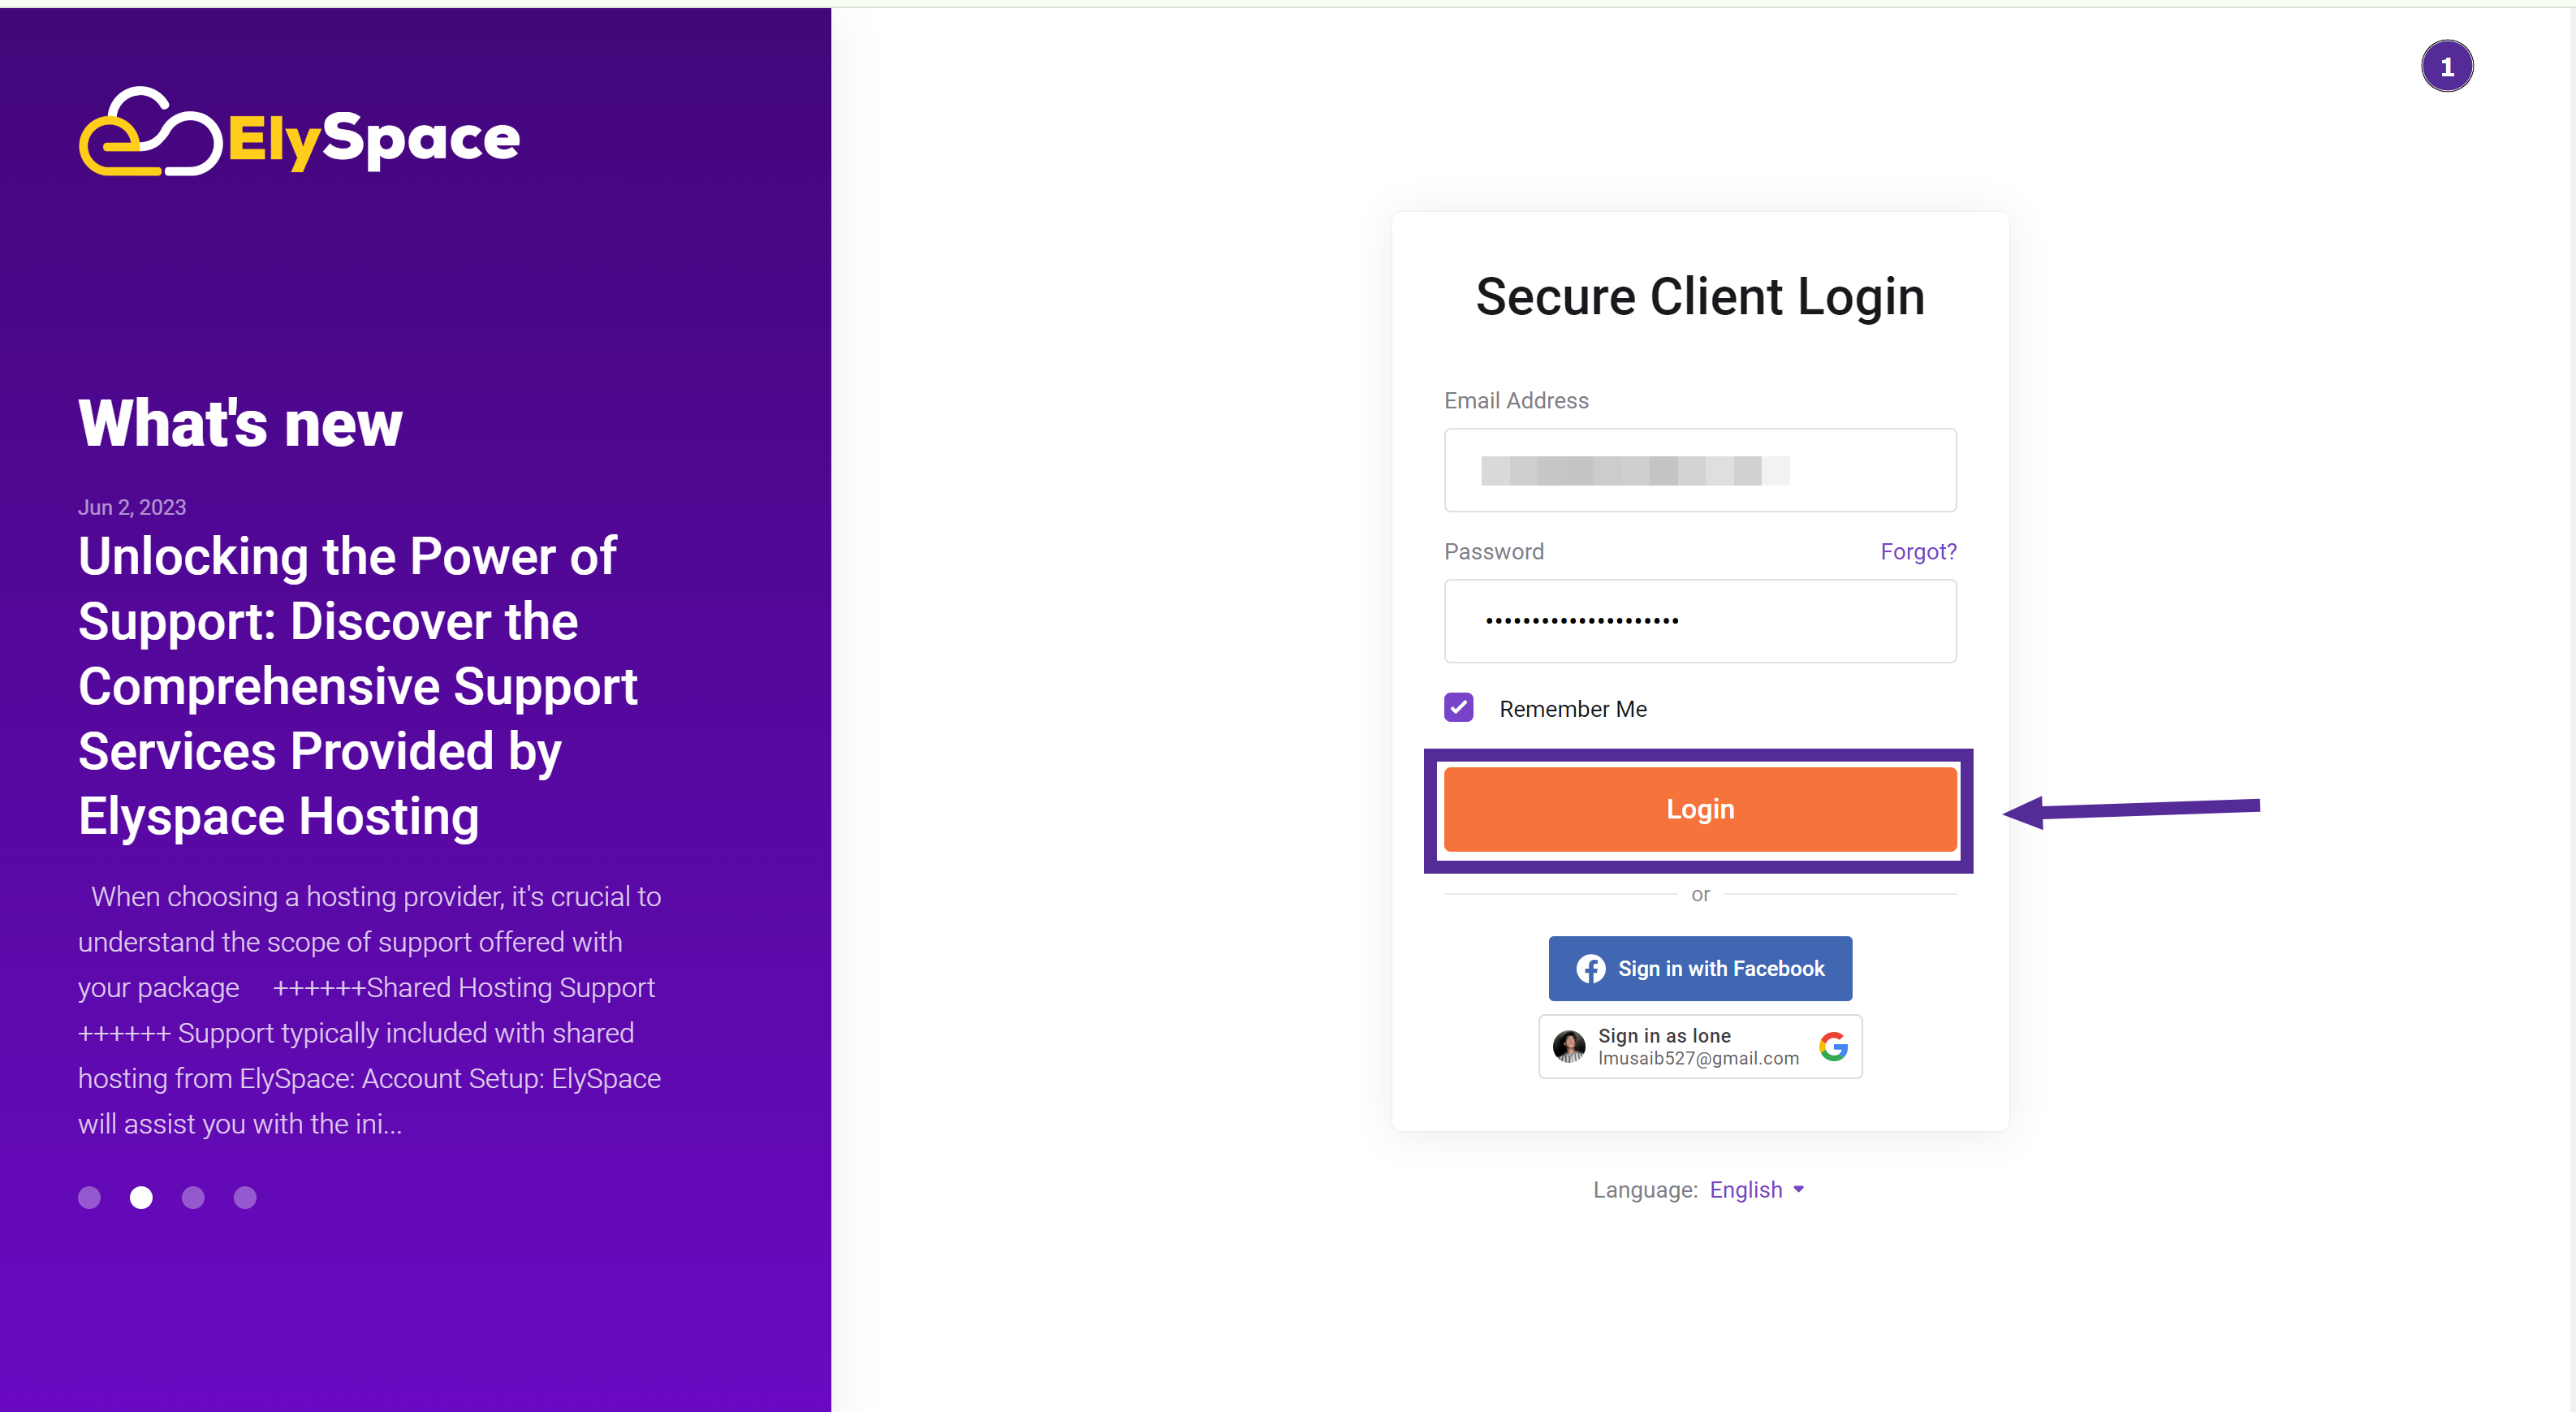Screen dimensions: 2576x1412
Task: Toggle the Remember Me checkbox
Action: pyautogui.click(x=1458, y=708)
